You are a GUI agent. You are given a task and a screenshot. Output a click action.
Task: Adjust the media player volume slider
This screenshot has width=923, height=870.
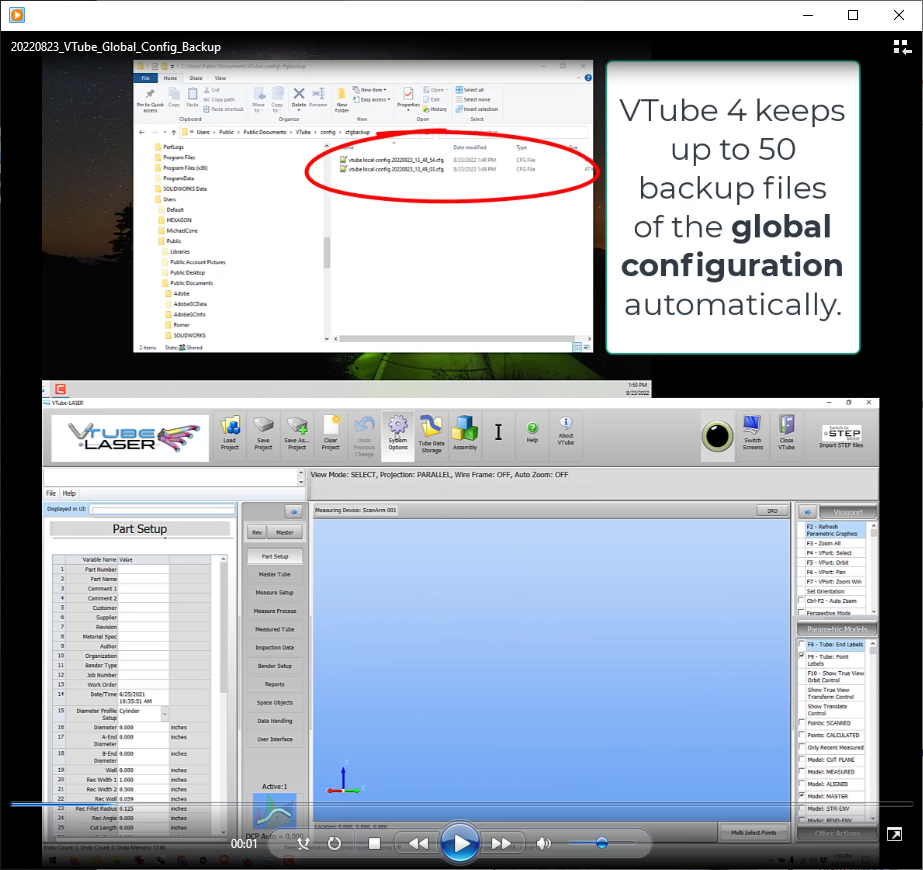(602, 843)
